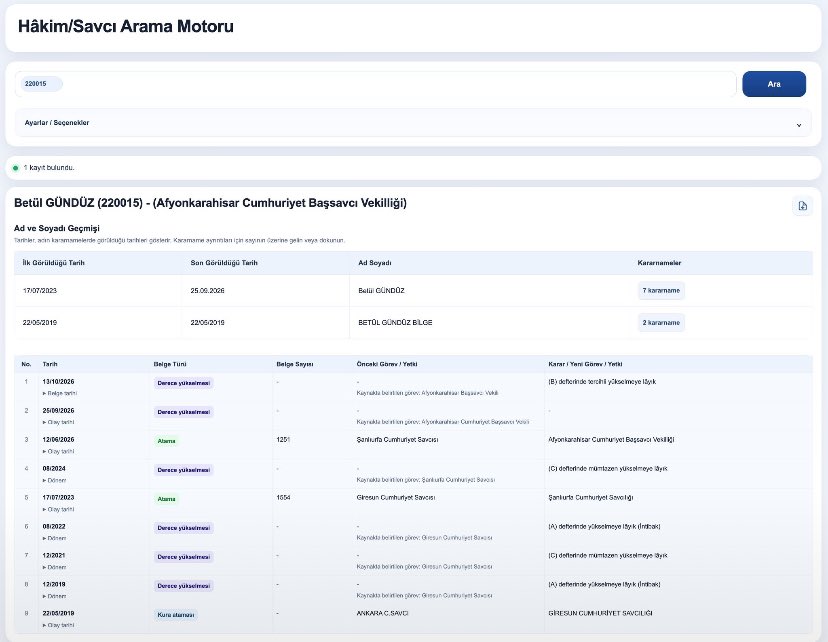Expand Olay tarihi under 25/09/2026
This screenshot has width=828, height=642.
click(59, 422)
